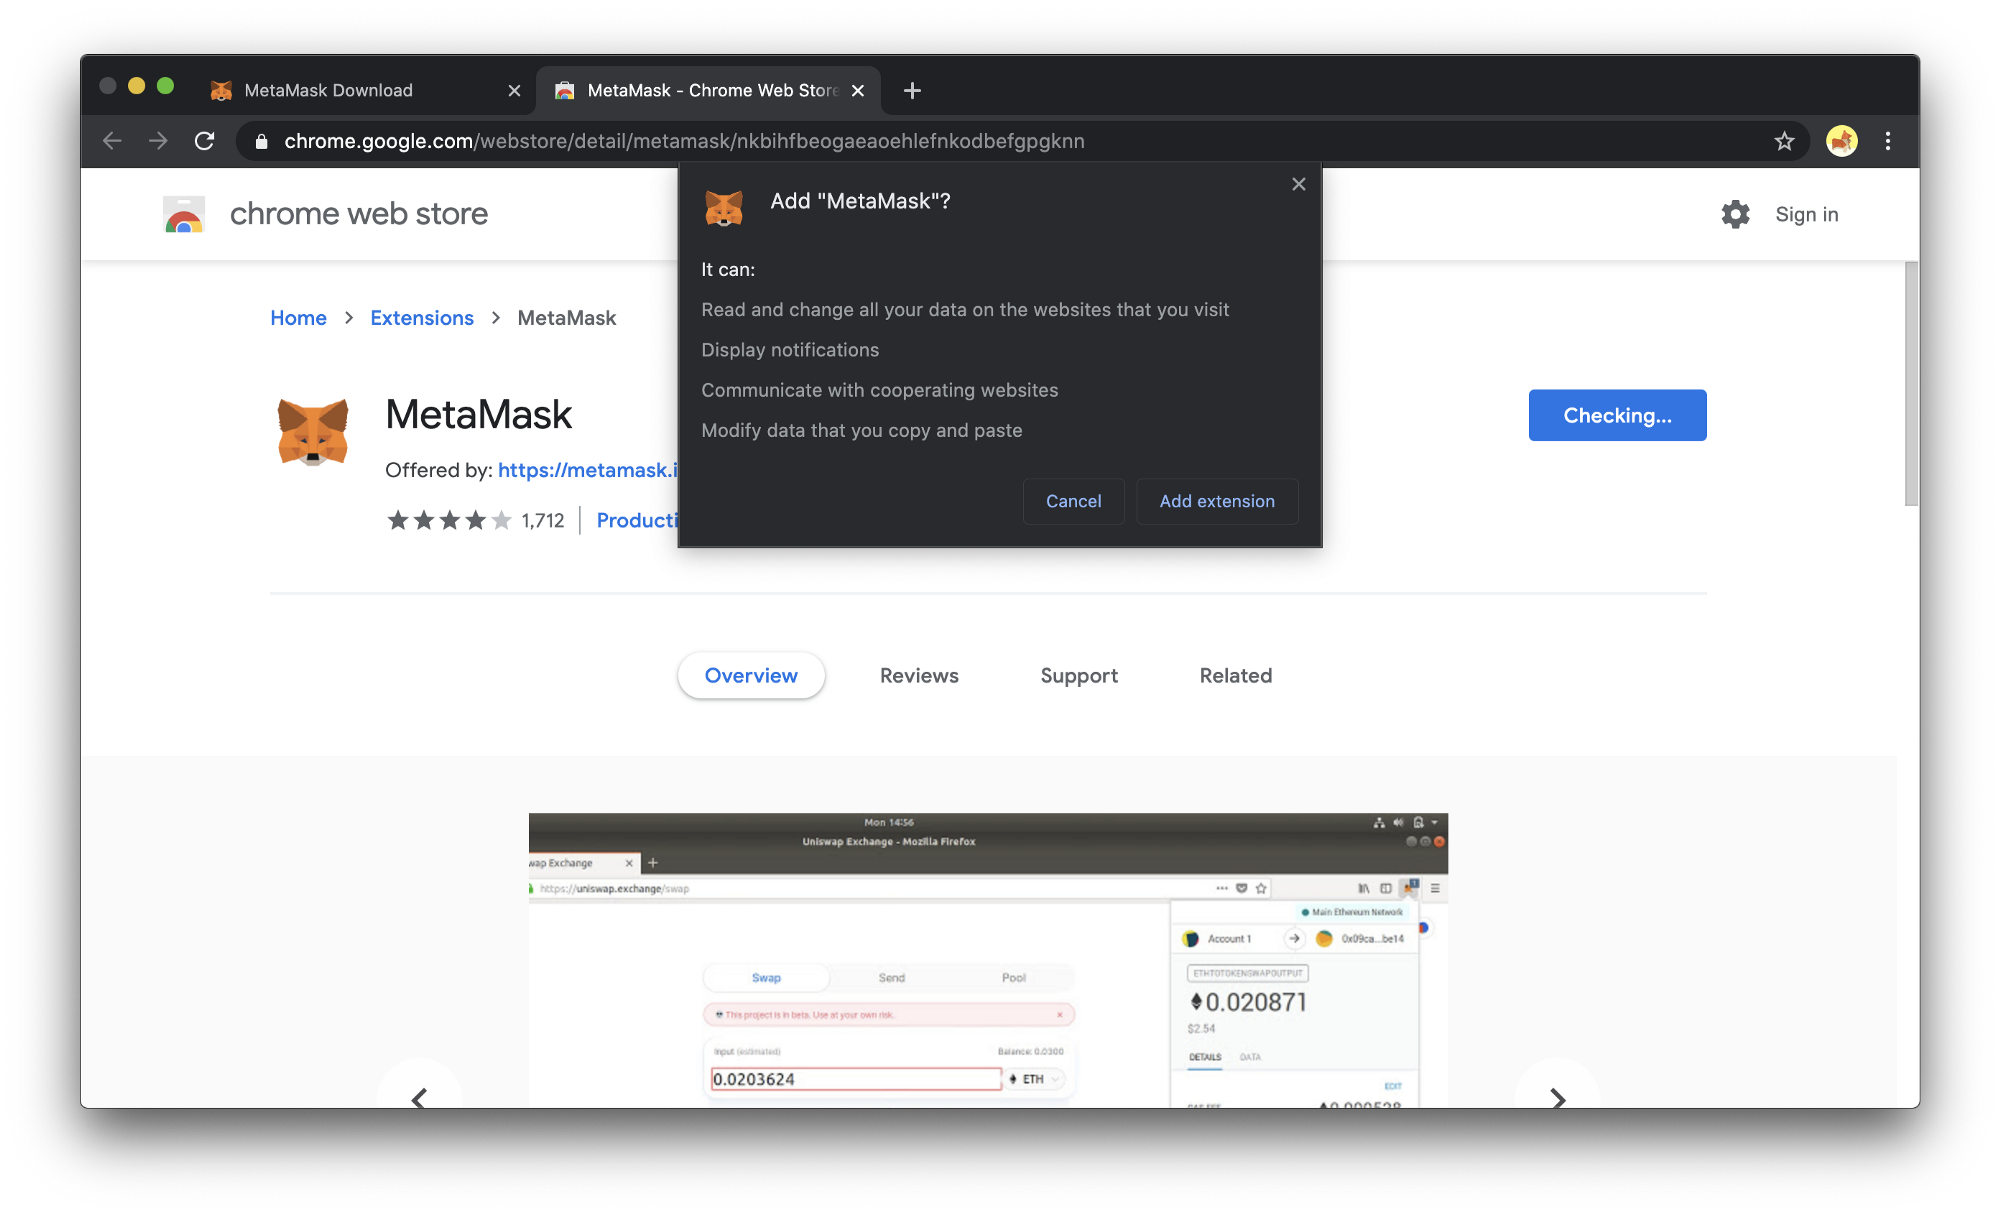The width and height of the screenshot is (2000, 1214).
Task: Open the profile avatar in the toolbar
Action: [1842, 141]
